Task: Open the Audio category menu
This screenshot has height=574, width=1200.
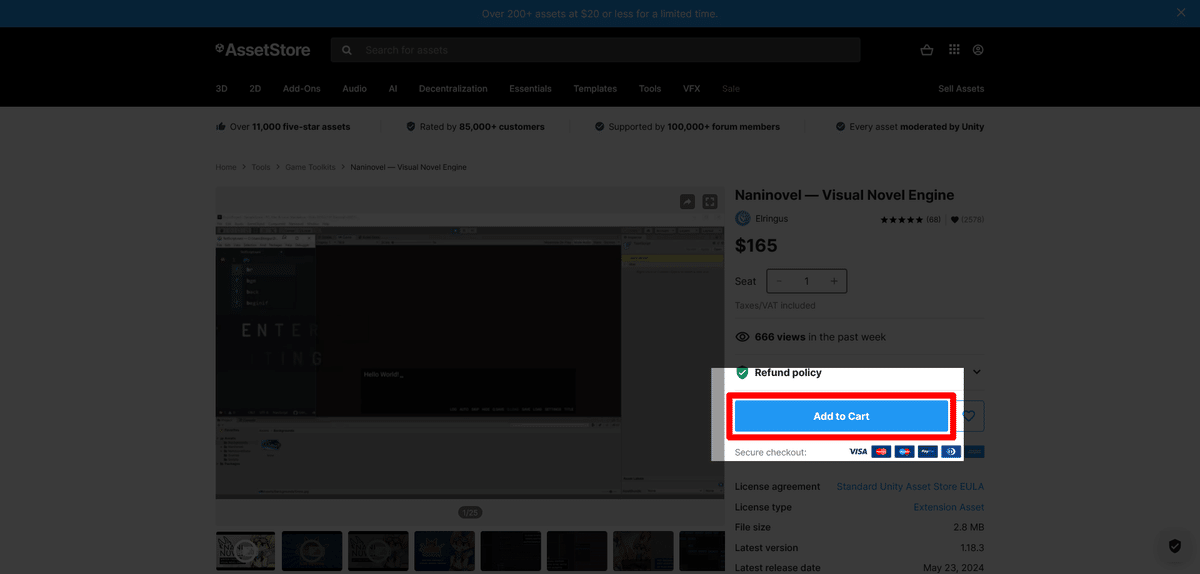Action: (x=355, y=89)
